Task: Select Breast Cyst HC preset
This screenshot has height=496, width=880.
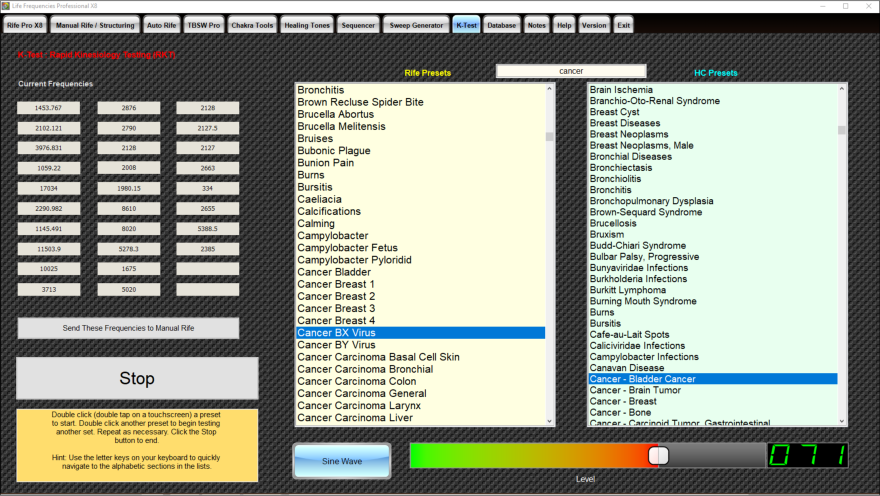Action: click(713, 112)
